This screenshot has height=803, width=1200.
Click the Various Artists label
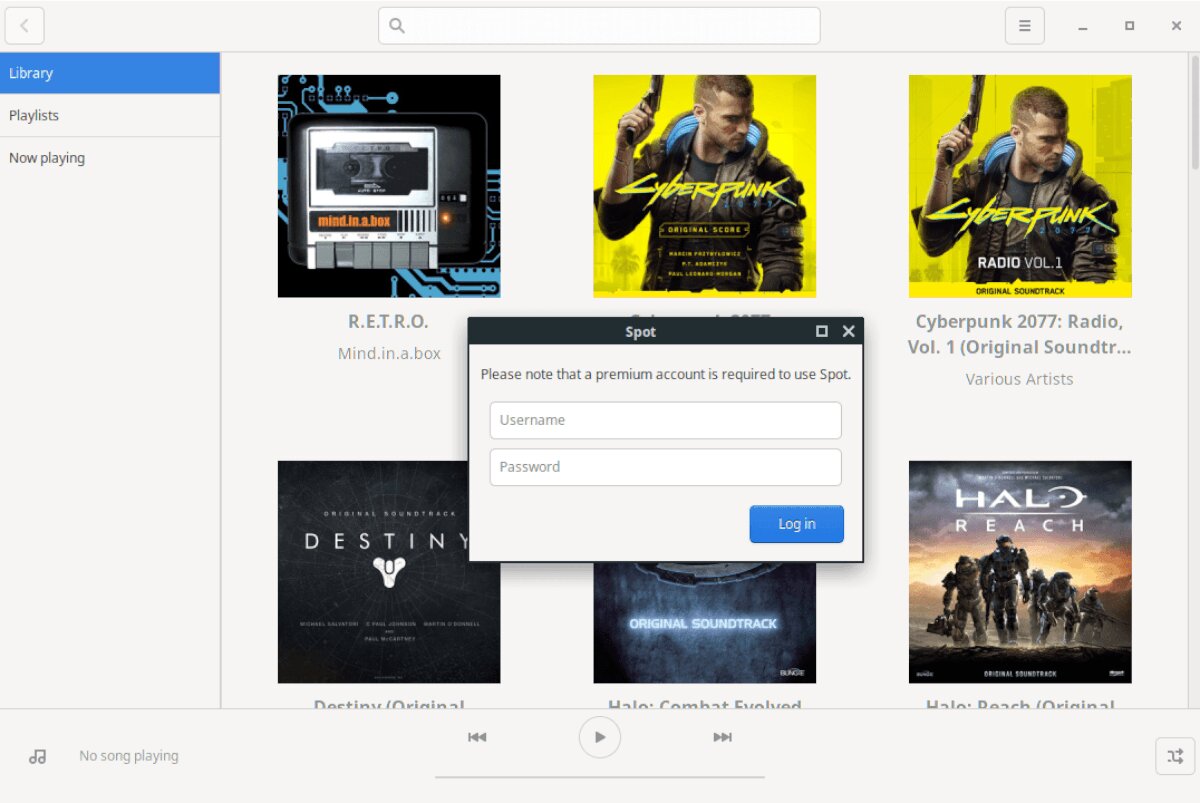pyautogui.click(x=1020, y=379)
